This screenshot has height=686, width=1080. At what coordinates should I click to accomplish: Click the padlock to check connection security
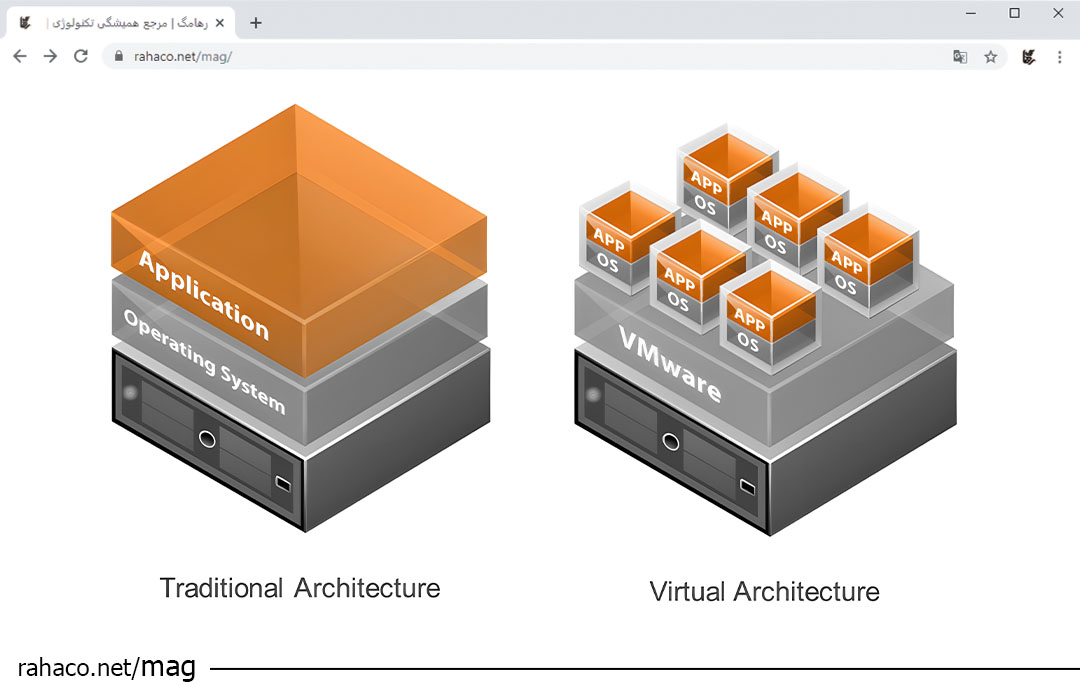[119, 57]
